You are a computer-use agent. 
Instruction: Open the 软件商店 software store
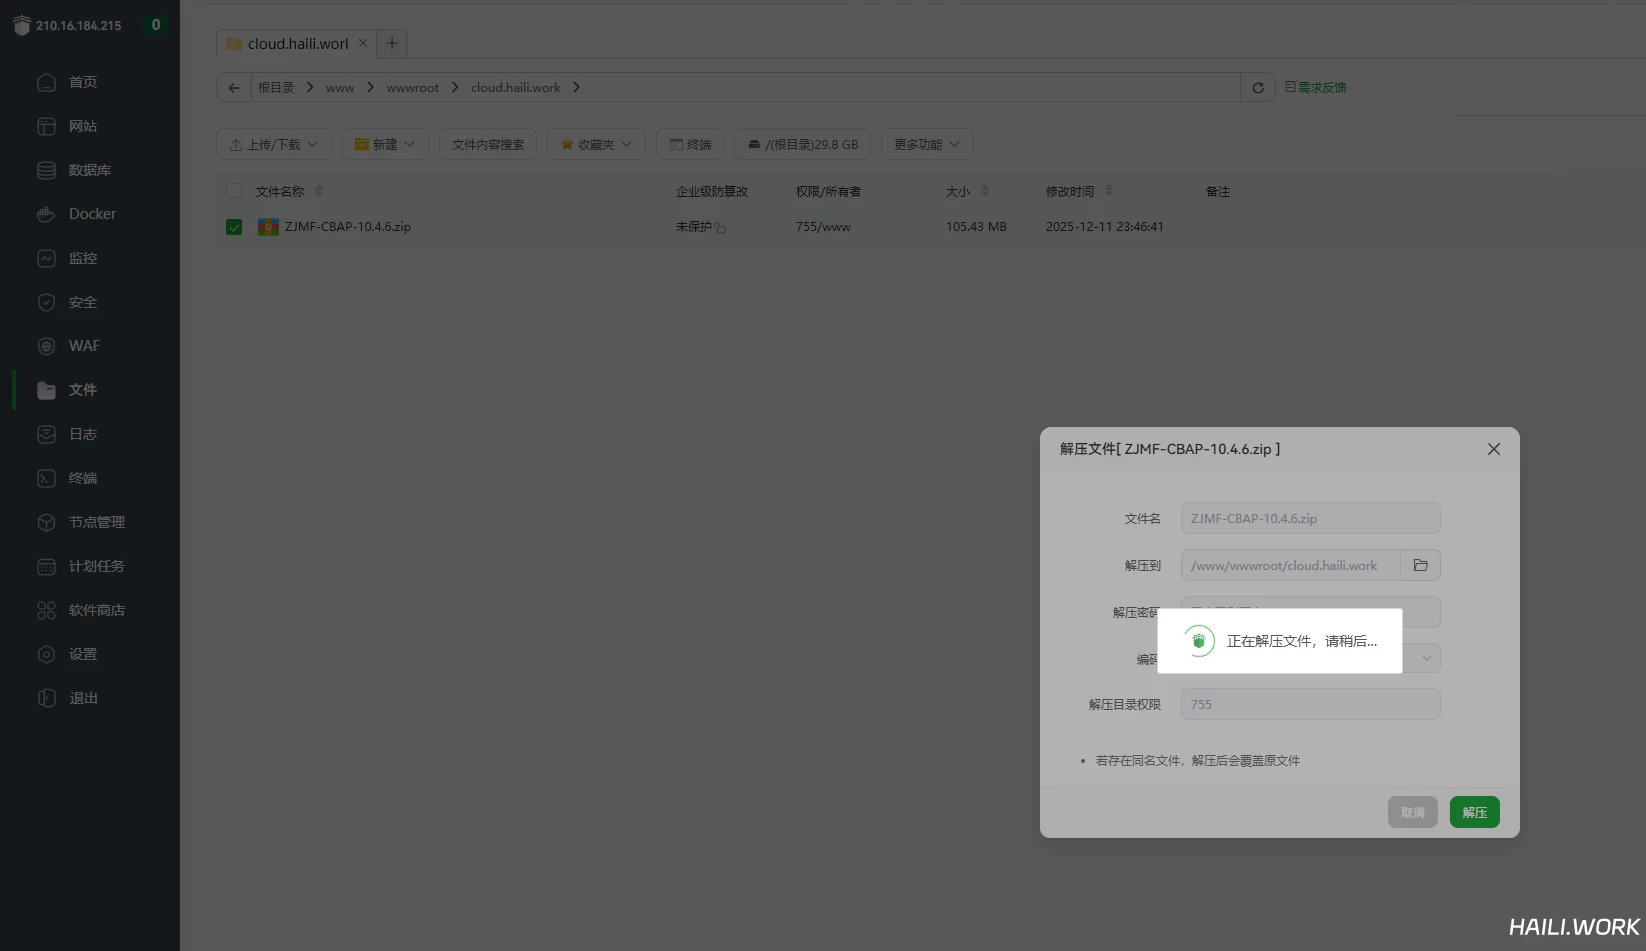pyautogui.click(x=96, y=610)
